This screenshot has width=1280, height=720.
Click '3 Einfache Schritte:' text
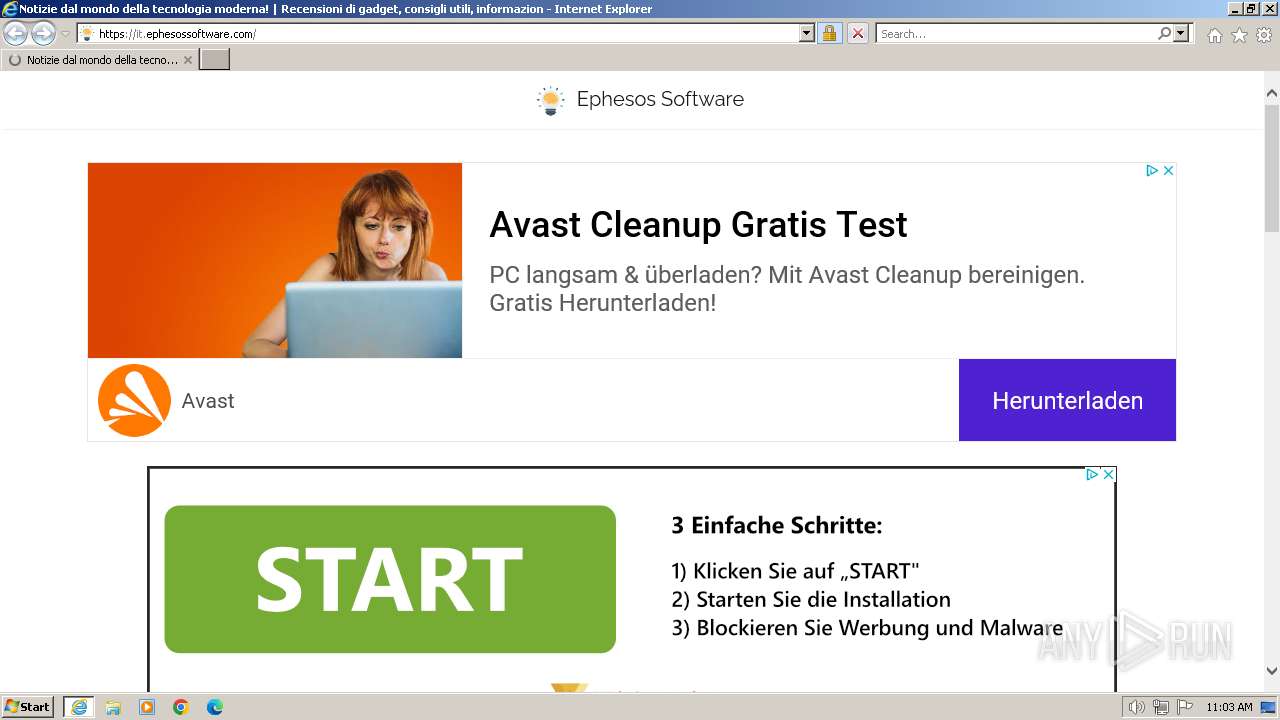pos(776,525)
